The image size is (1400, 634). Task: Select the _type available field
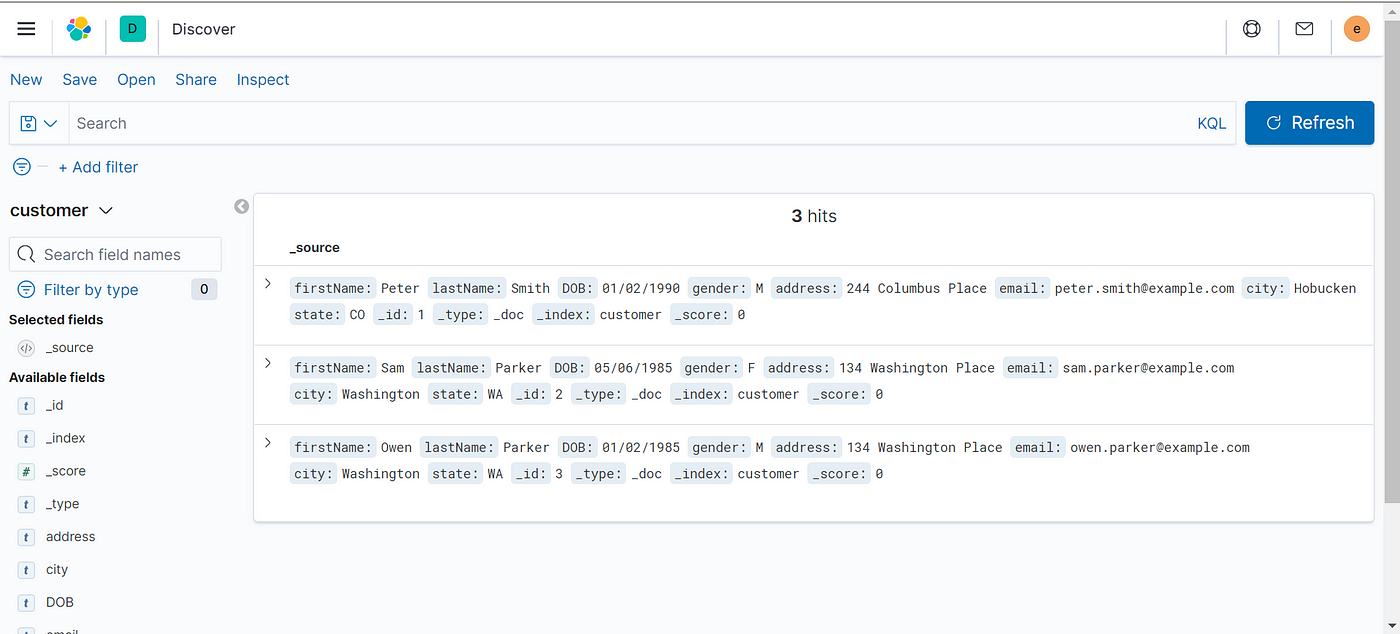[62, 504]
